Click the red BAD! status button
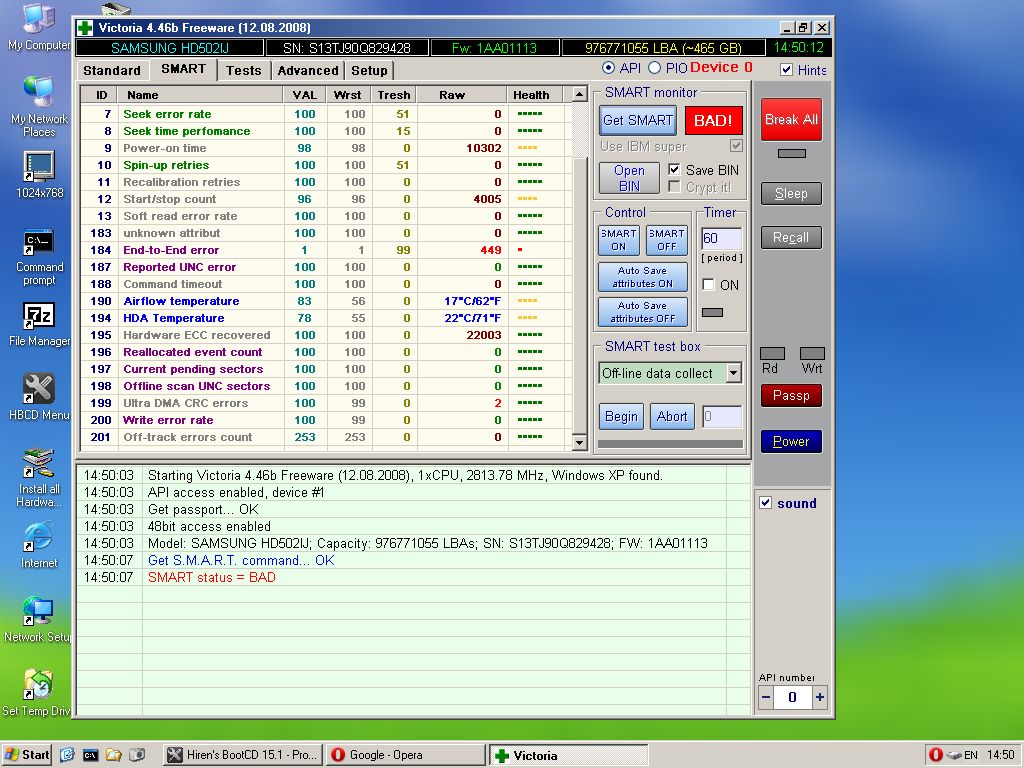The image size is (1024, 768). (x=713, y=120)
